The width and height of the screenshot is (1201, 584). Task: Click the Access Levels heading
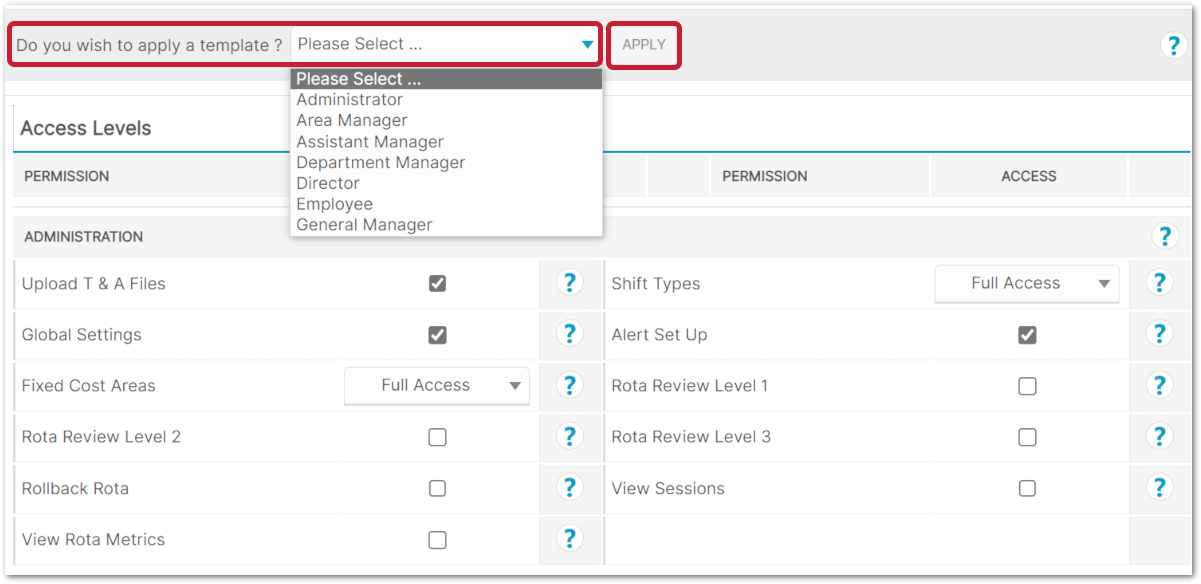[x=86, y=128]
